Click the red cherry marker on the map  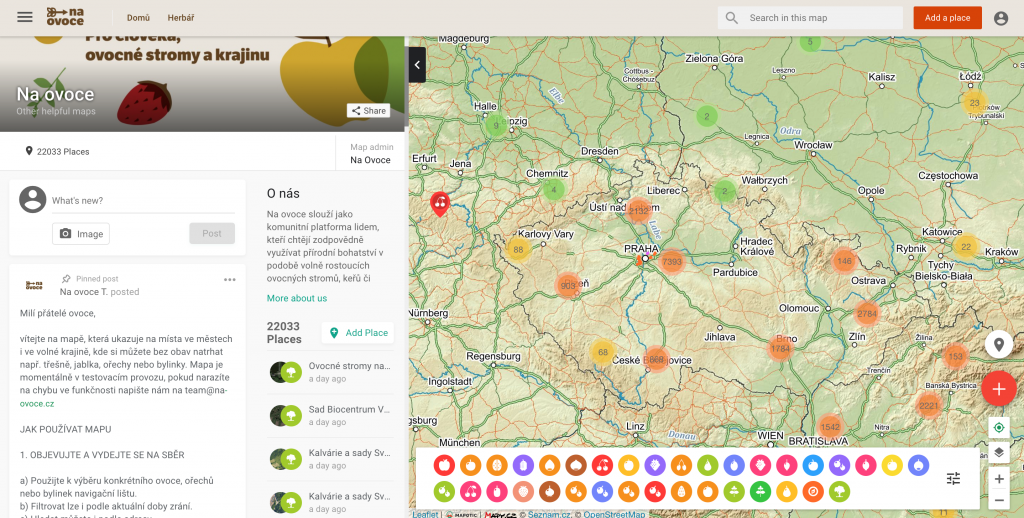click(x=440, y=204)
